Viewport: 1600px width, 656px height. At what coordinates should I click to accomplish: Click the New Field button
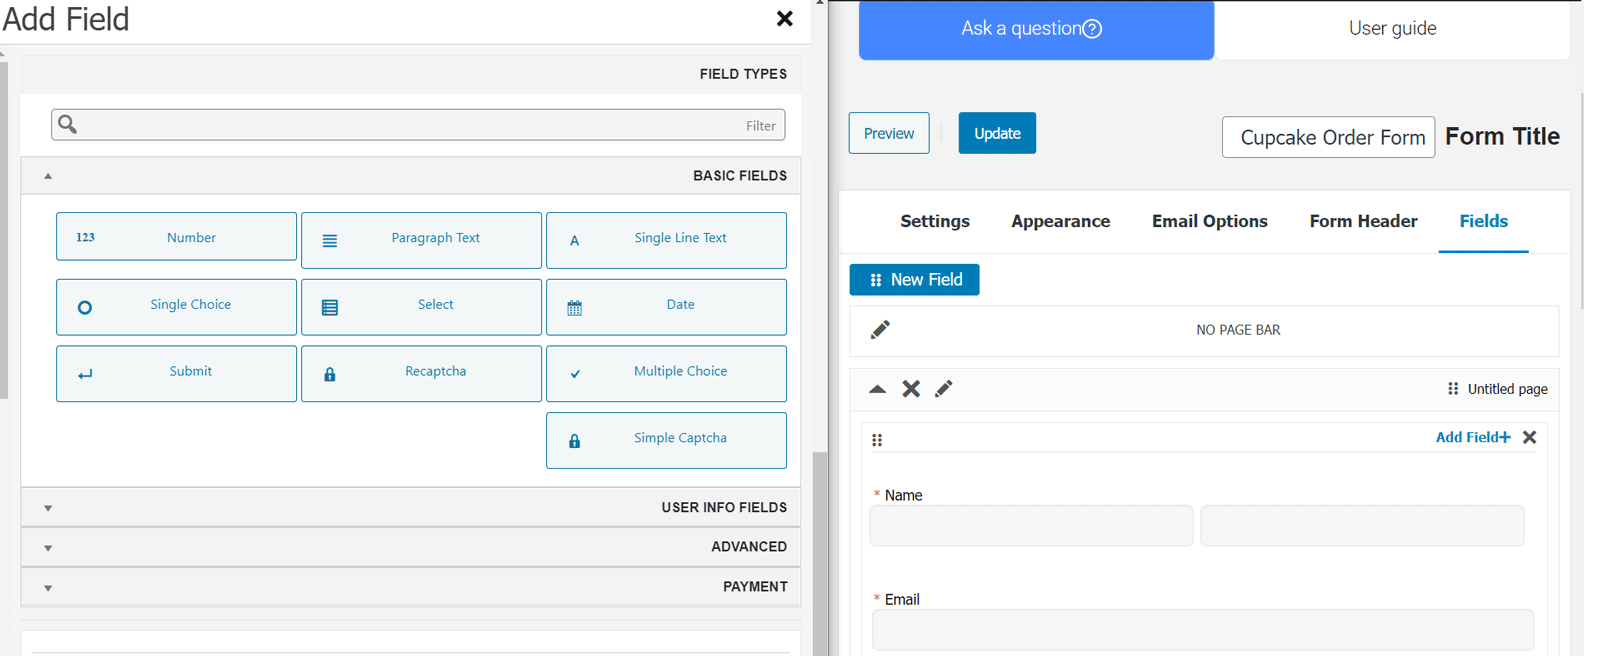tap(914, 280)
